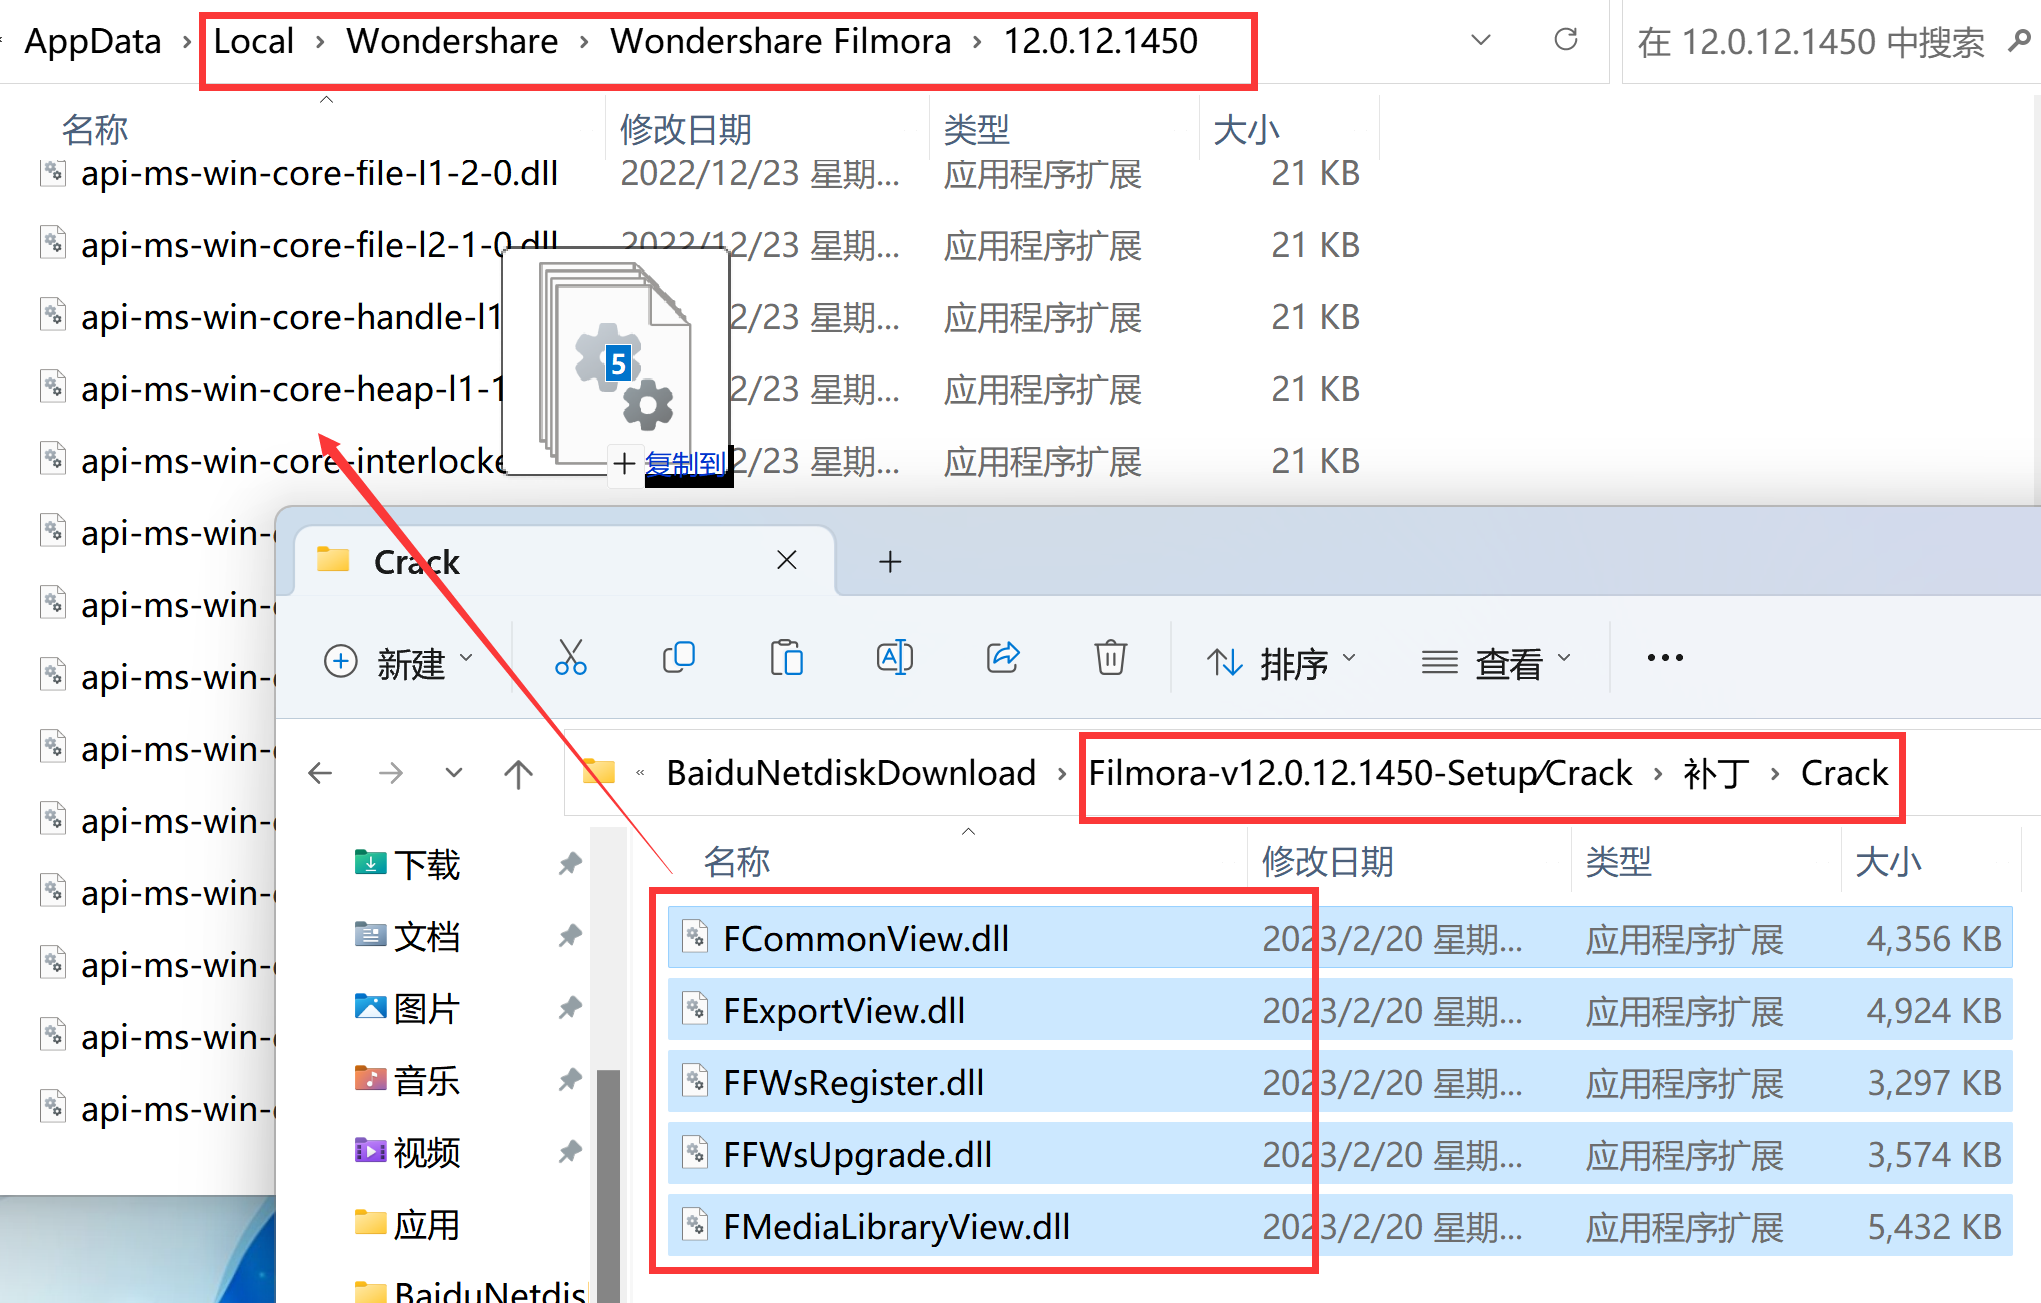Open a new tab with the plus button
The width and height of the screenshot is (2041, 1303).
coord(890,562)
